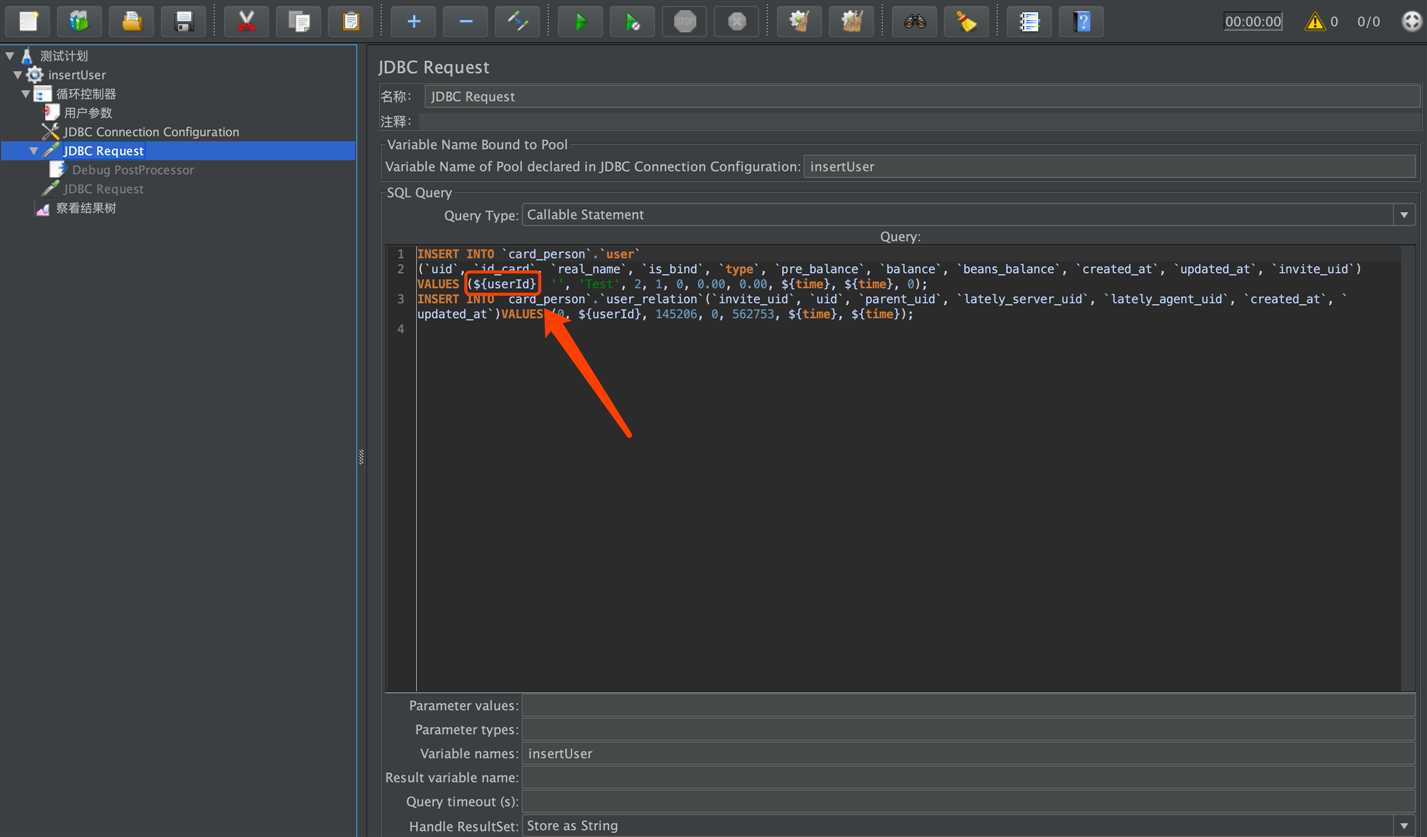Open the Query Type dropdown
The height and width of the screenshot is (837, 1427).
1404,215
